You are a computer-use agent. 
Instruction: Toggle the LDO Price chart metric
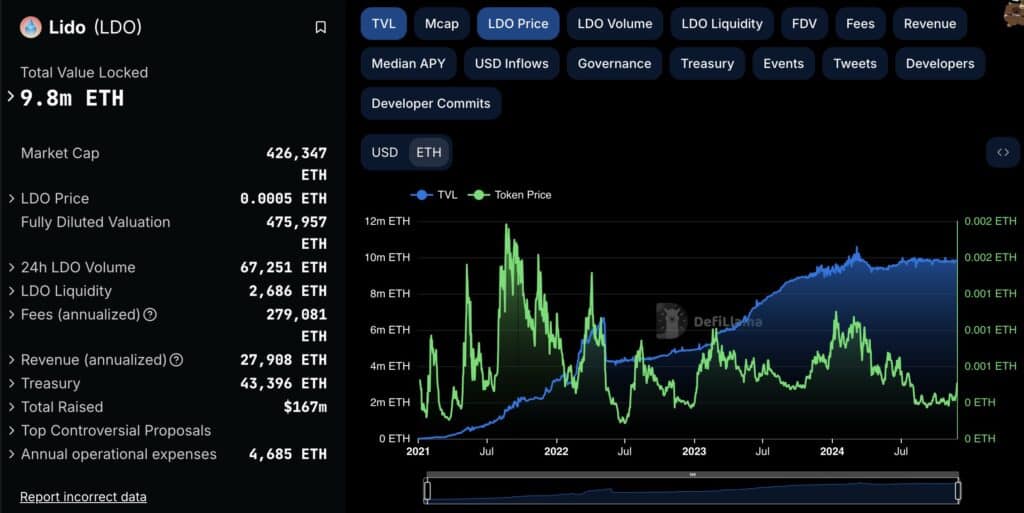(518, 23)
